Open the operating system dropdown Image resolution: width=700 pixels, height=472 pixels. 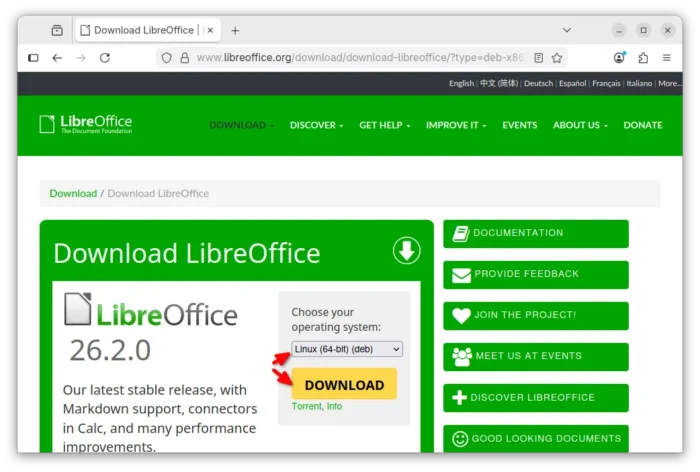coord(347,349)
